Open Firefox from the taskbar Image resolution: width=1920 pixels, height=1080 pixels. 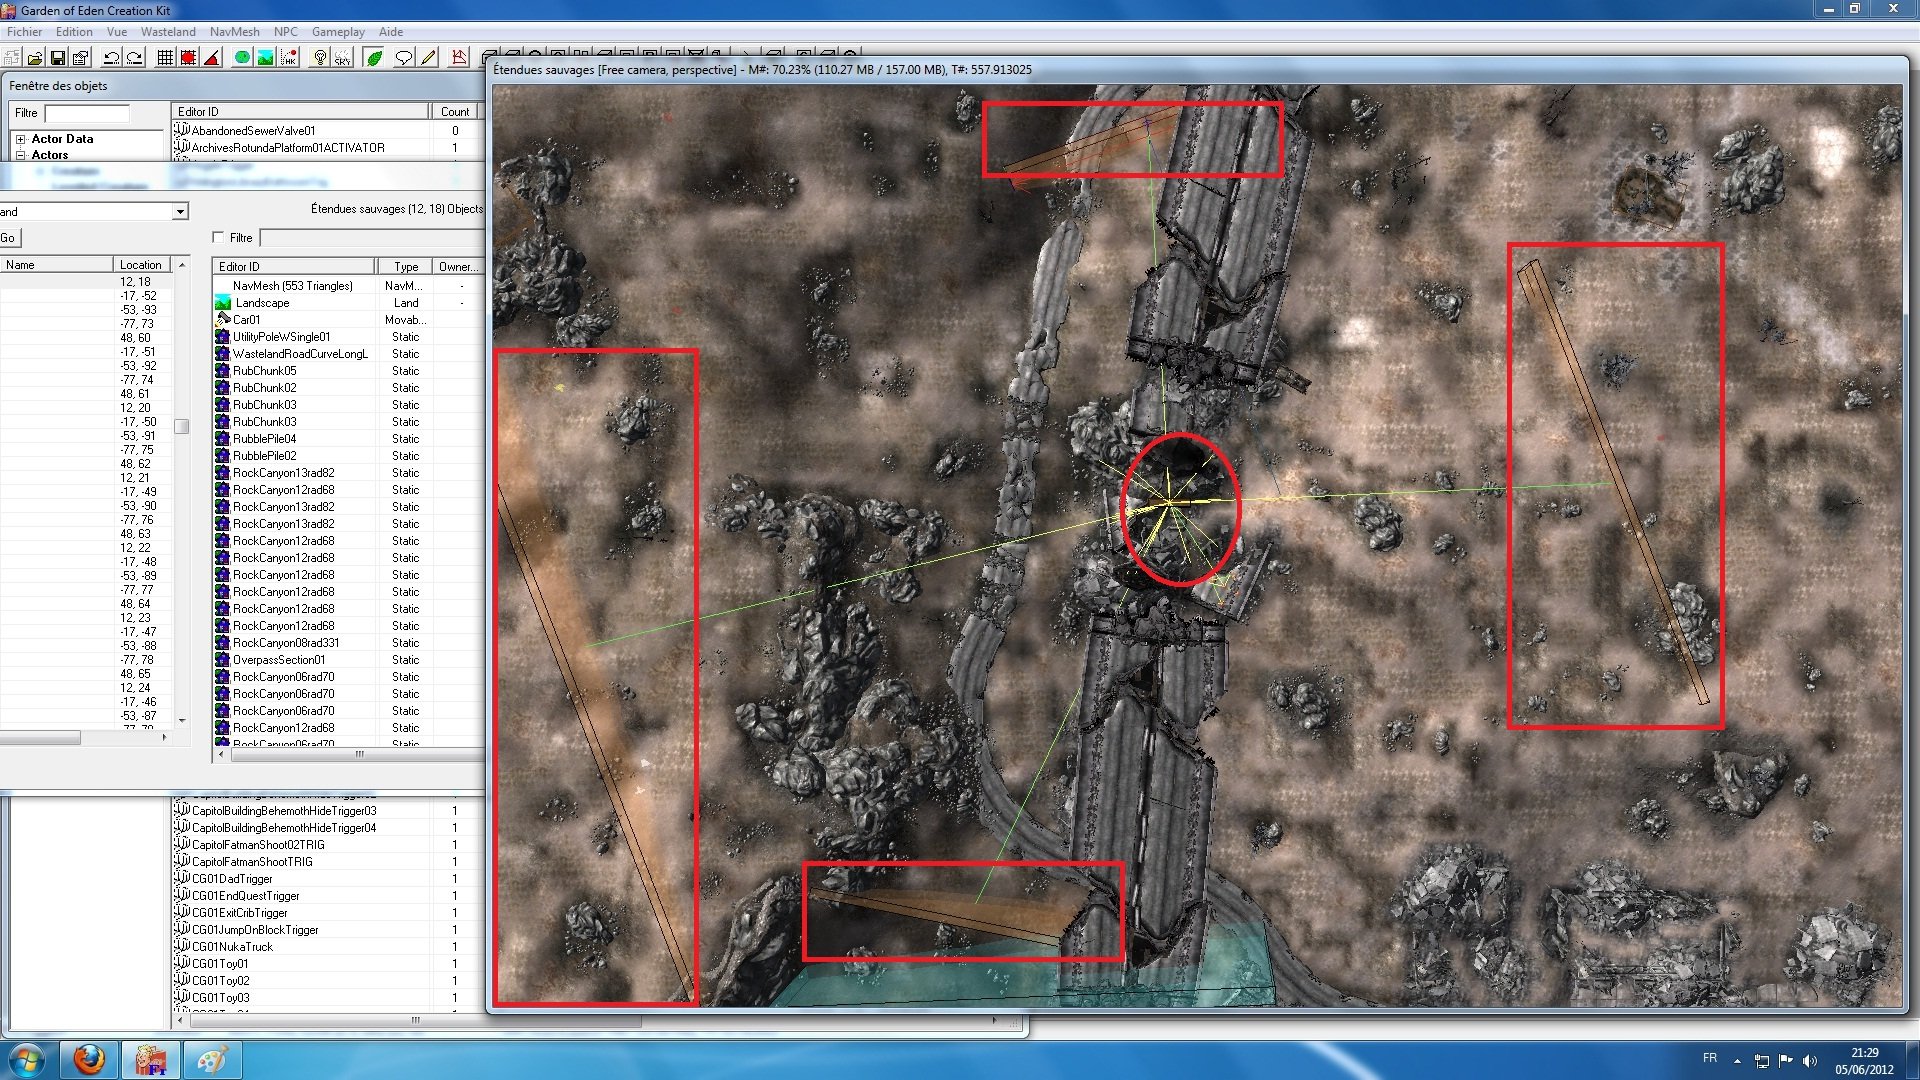(89, 1060)
